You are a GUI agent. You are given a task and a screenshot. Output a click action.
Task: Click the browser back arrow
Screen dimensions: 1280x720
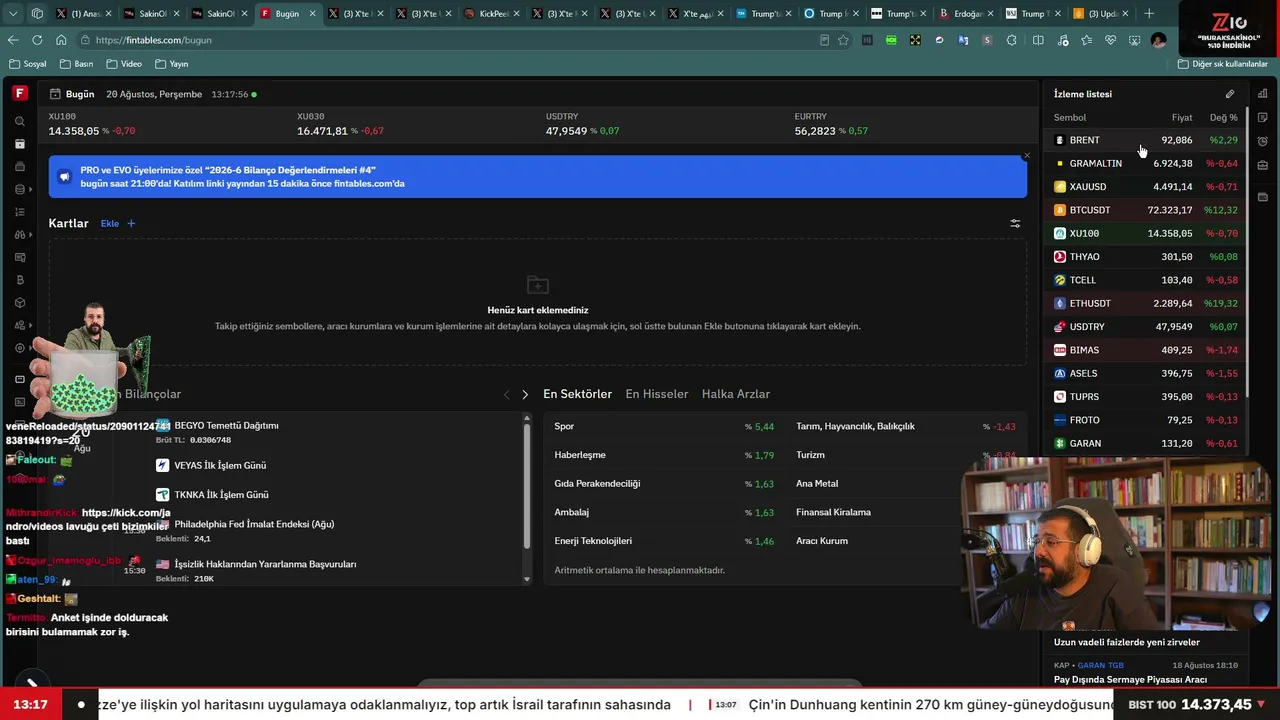tap(13, 40)
